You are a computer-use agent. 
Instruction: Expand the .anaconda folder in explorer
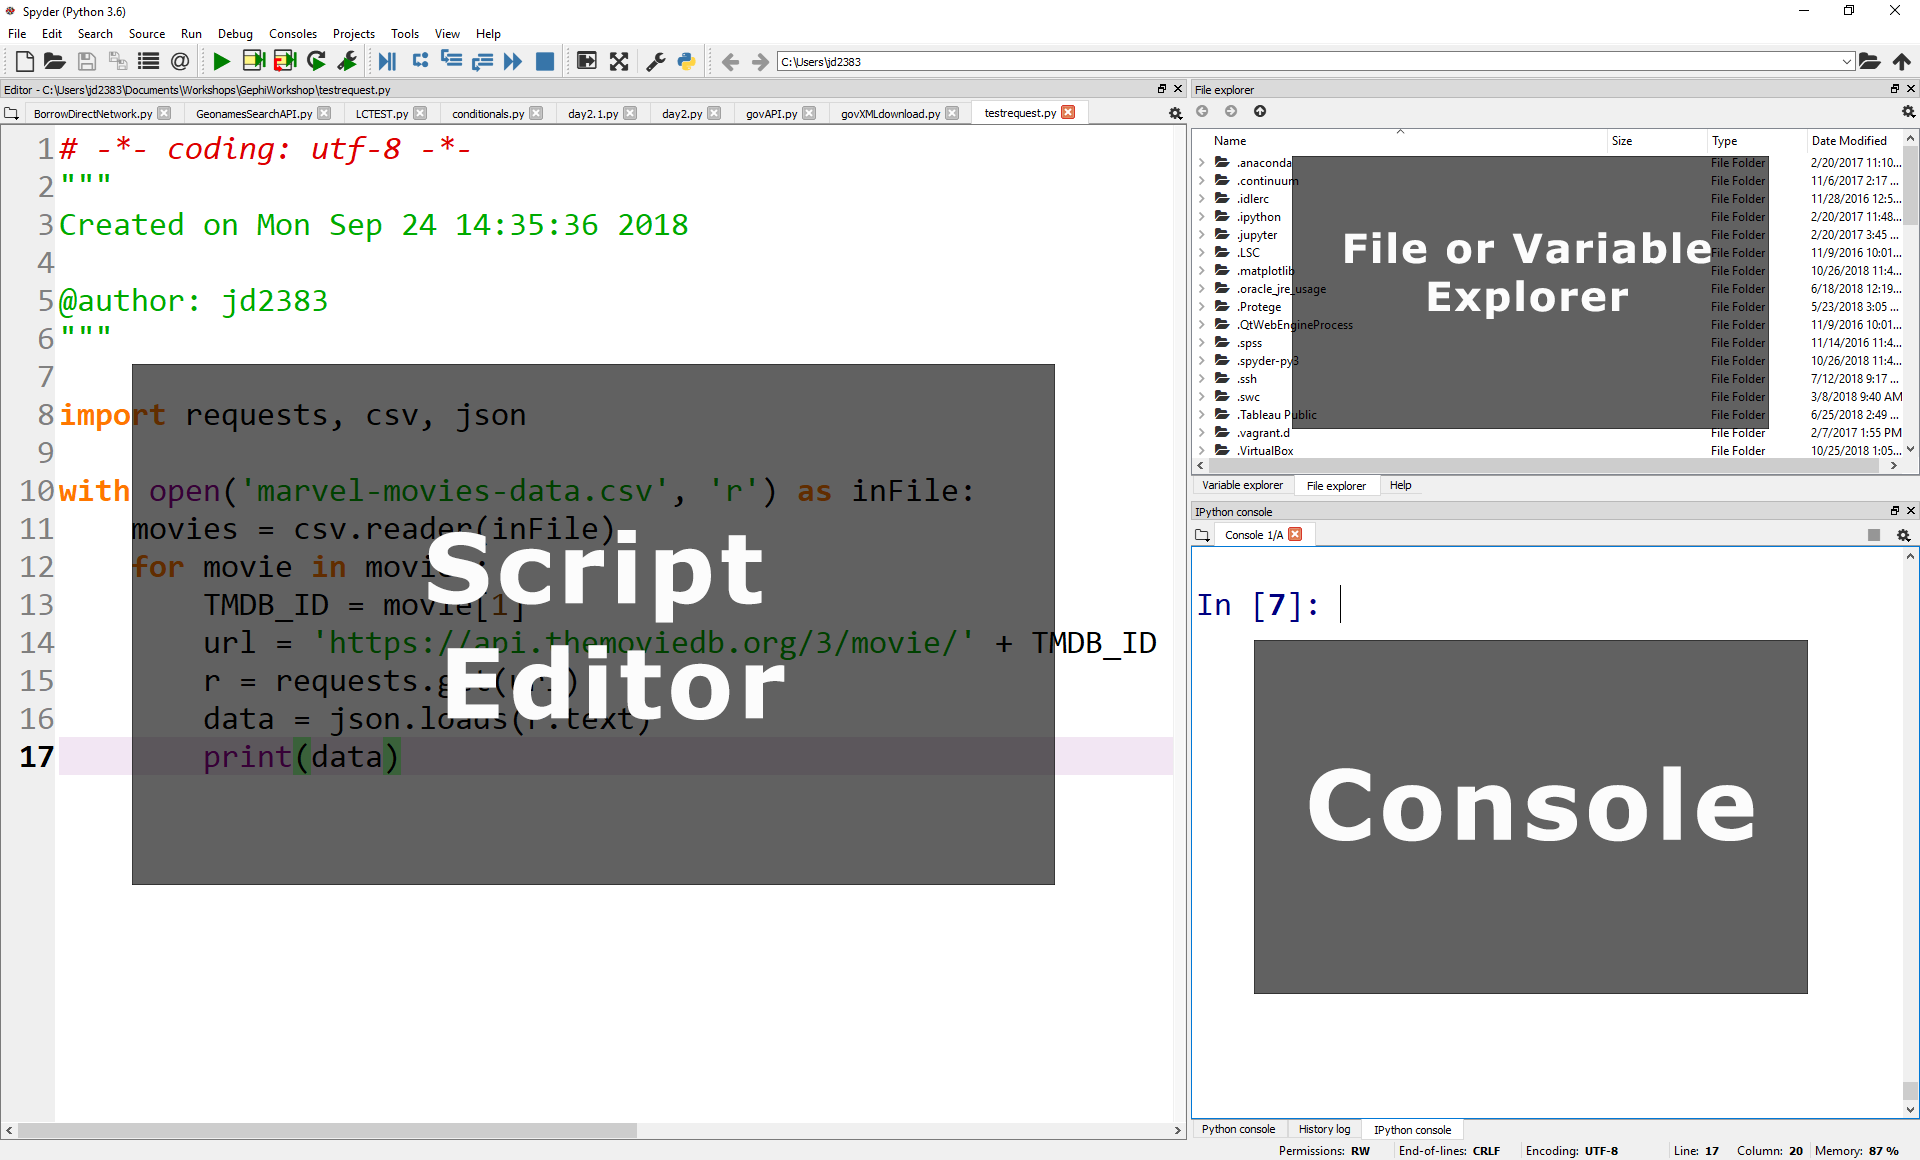[1204, 162]
